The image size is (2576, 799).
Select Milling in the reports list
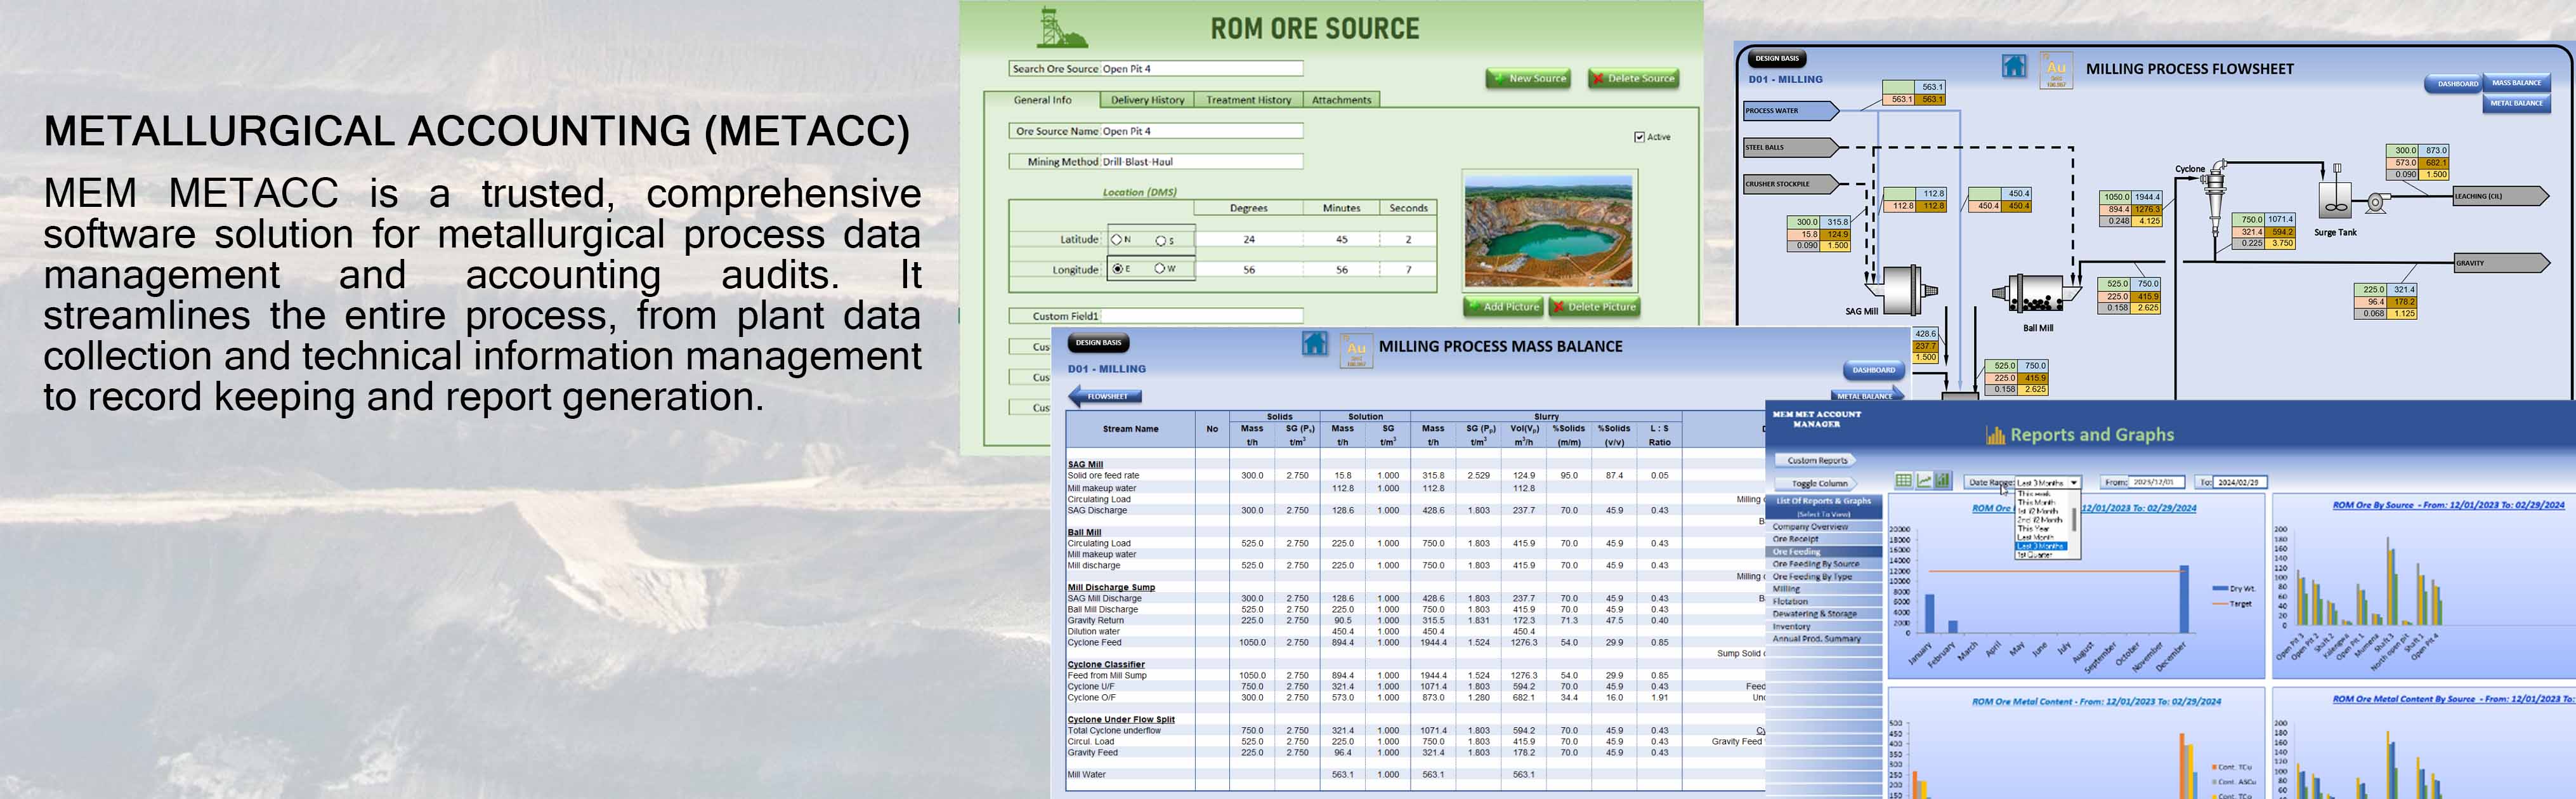(1824, 589)
